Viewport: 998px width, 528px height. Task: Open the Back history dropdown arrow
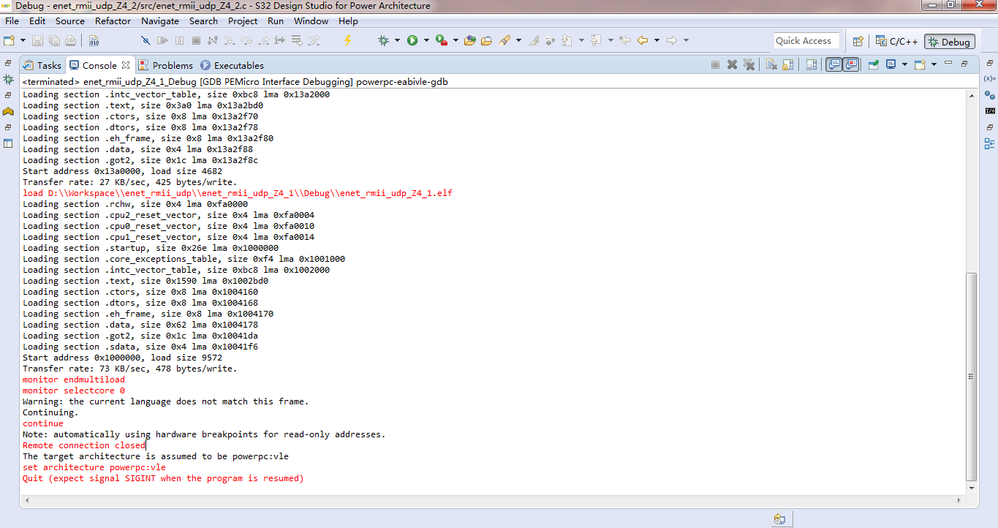[x=657, y=41]
